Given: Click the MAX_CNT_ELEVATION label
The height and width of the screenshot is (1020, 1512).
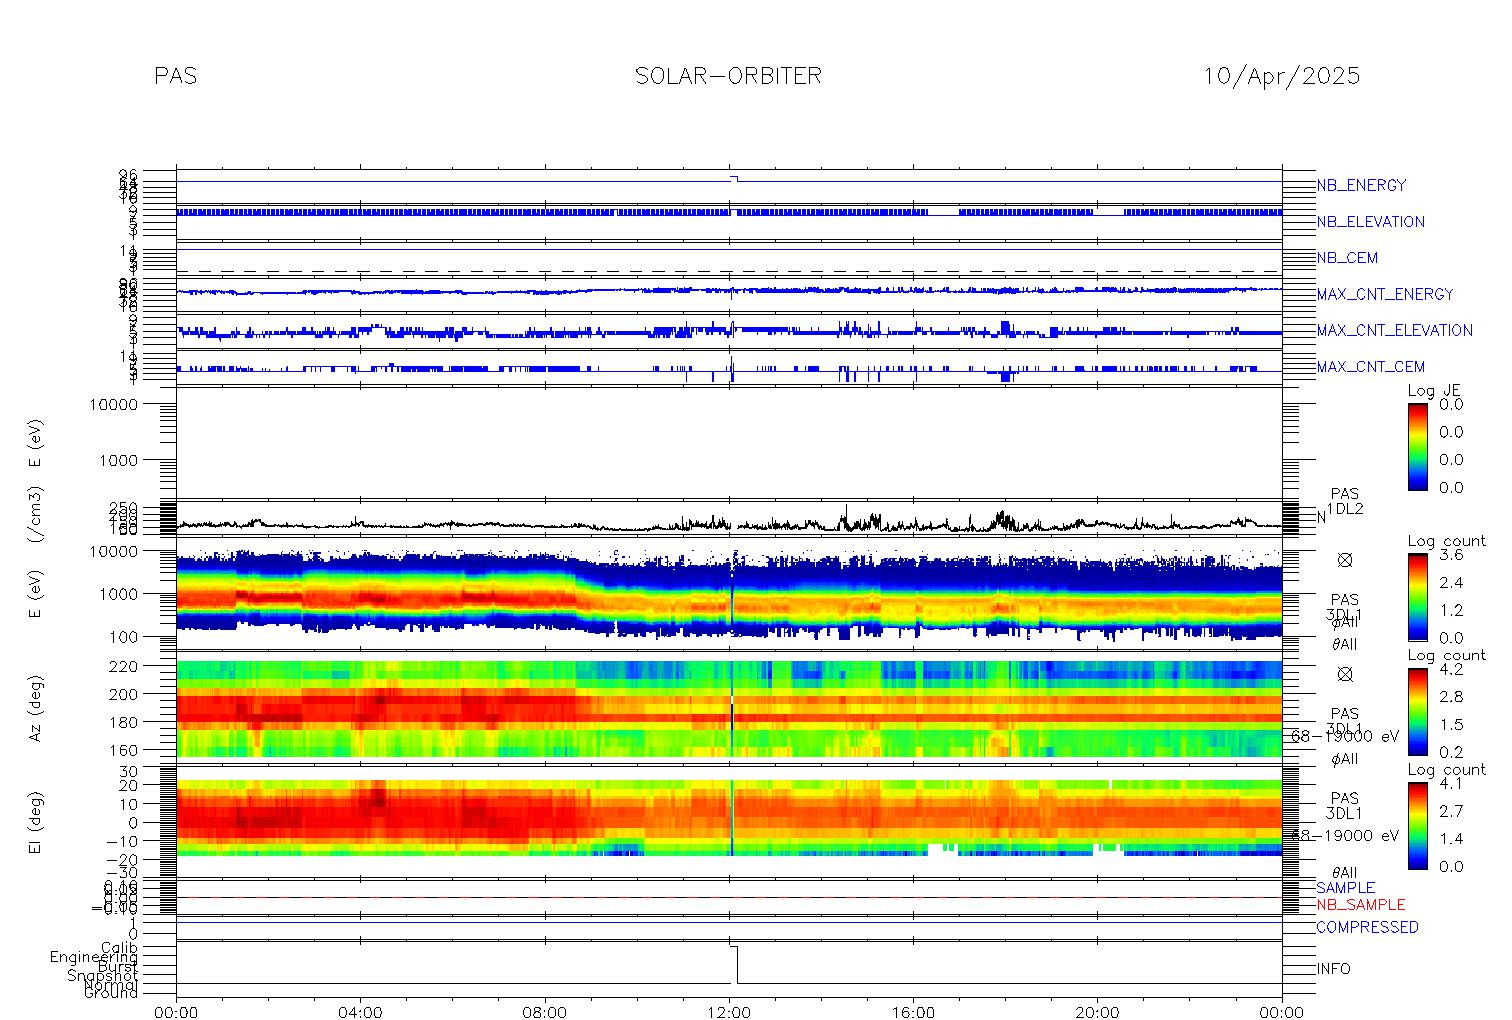Looking at the screenshot, I should [1394, 330].
